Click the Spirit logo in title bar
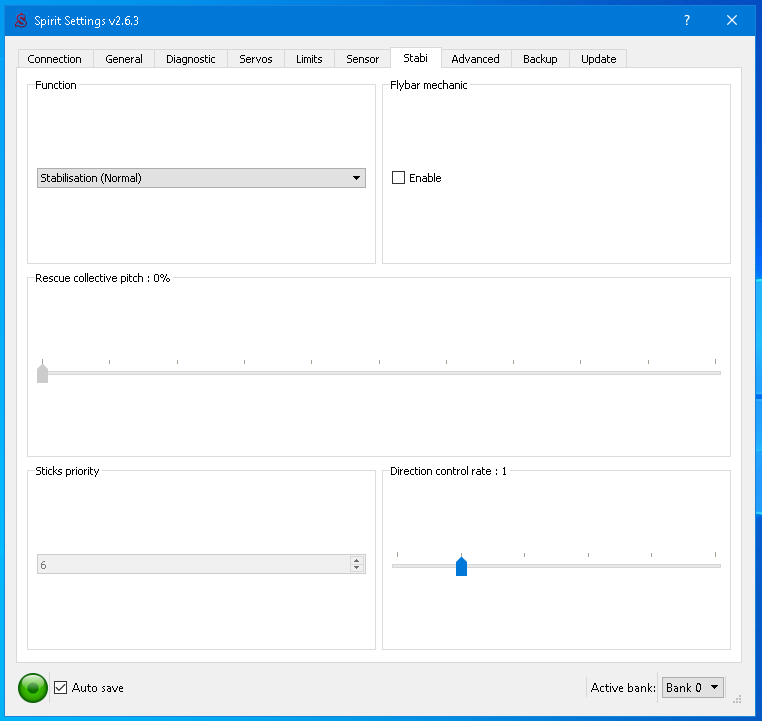 click(x=21, y=21)
